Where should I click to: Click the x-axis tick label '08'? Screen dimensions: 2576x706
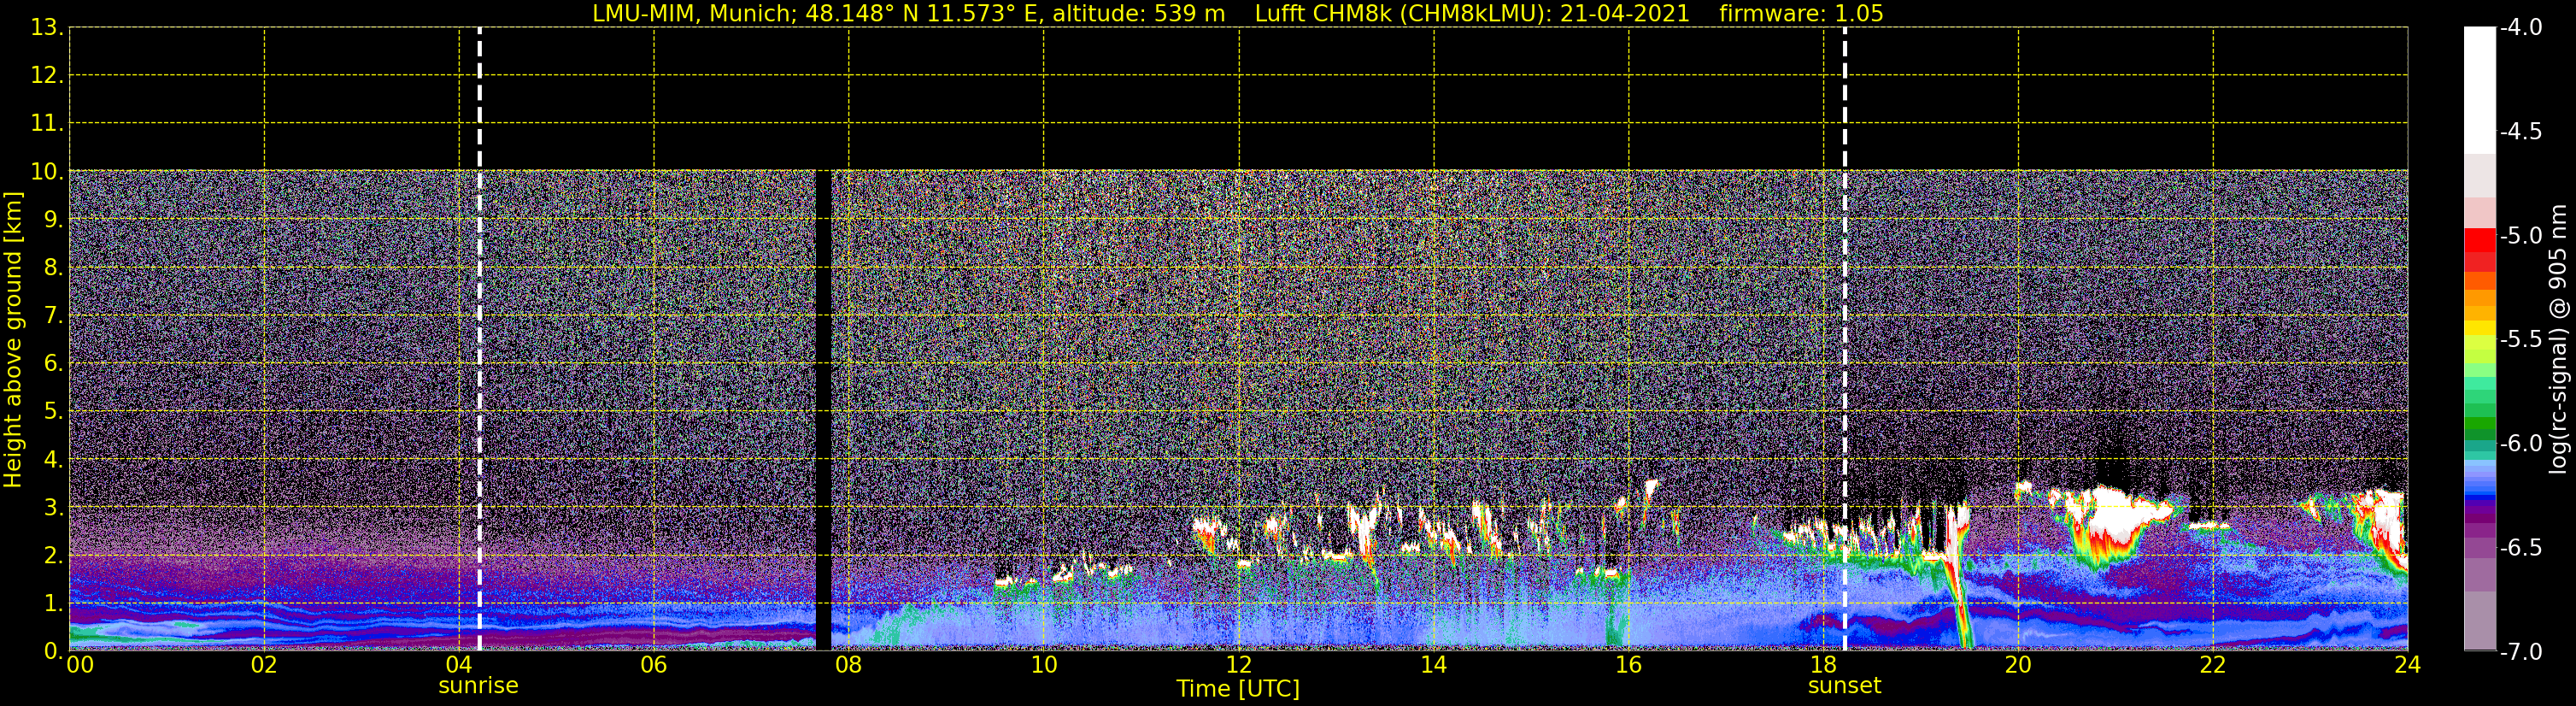[848, 665]
